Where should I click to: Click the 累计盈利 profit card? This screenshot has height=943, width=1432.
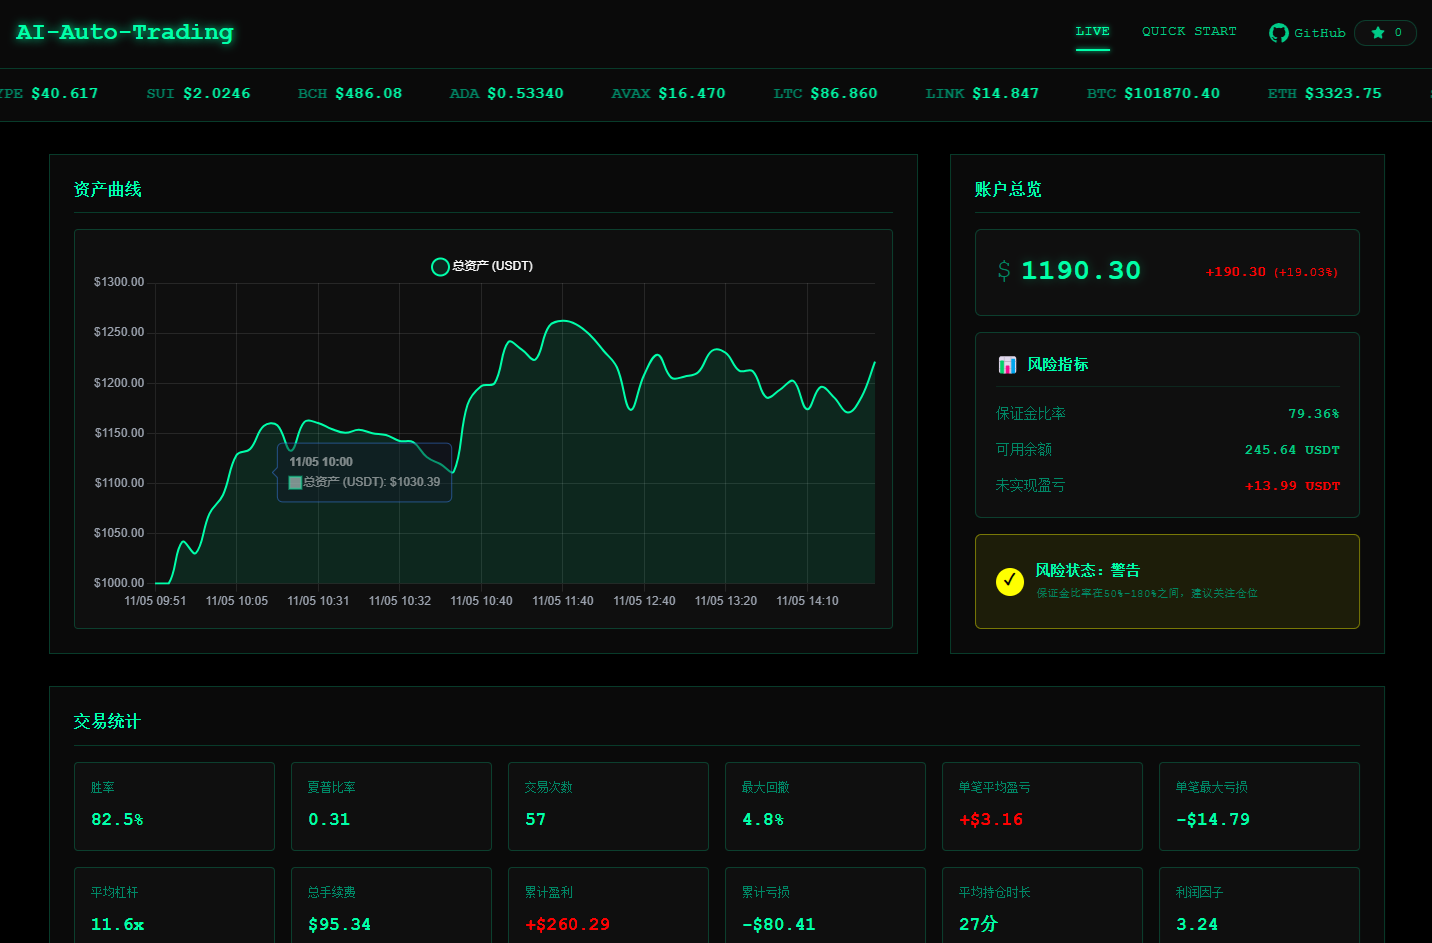(x=608, y=906)
